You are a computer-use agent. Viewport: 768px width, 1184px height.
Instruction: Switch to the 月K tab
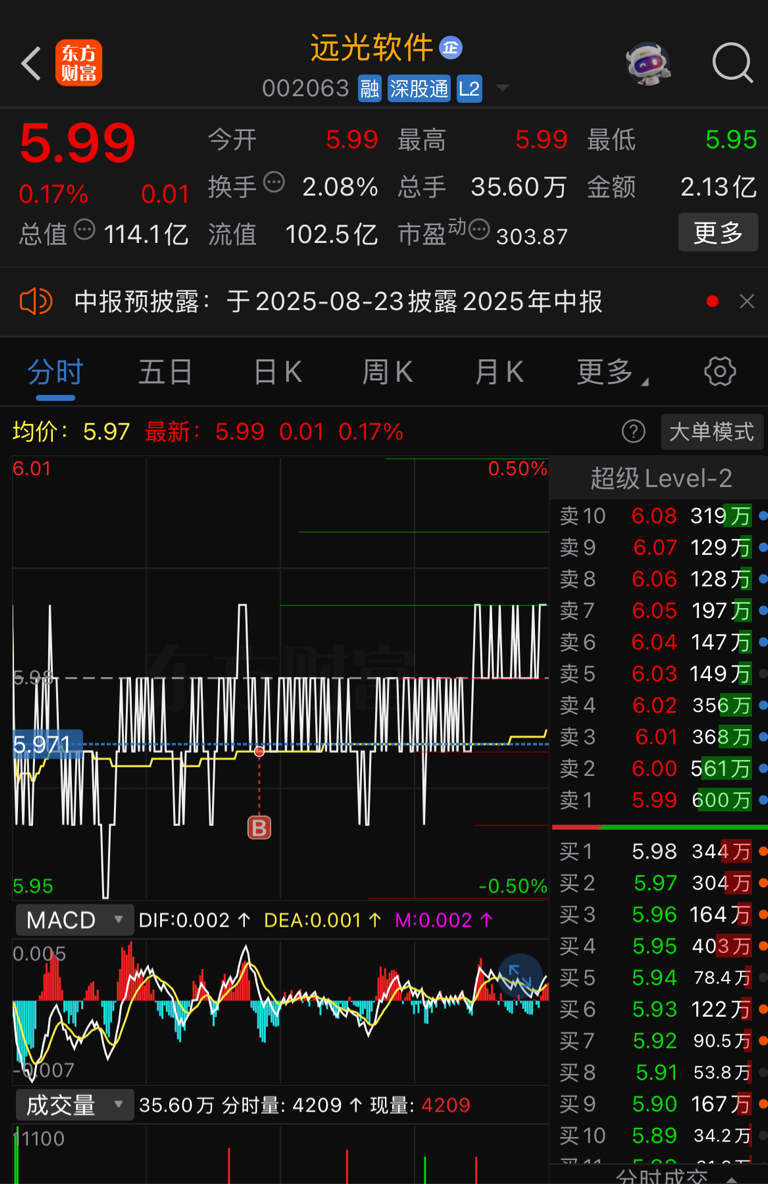click(x=498, y=372)
